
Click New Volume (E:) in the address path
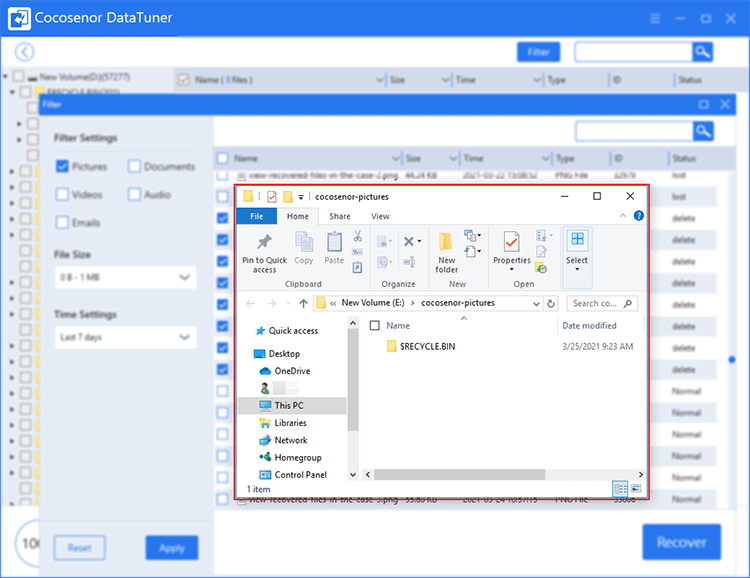tap(373, 303)
